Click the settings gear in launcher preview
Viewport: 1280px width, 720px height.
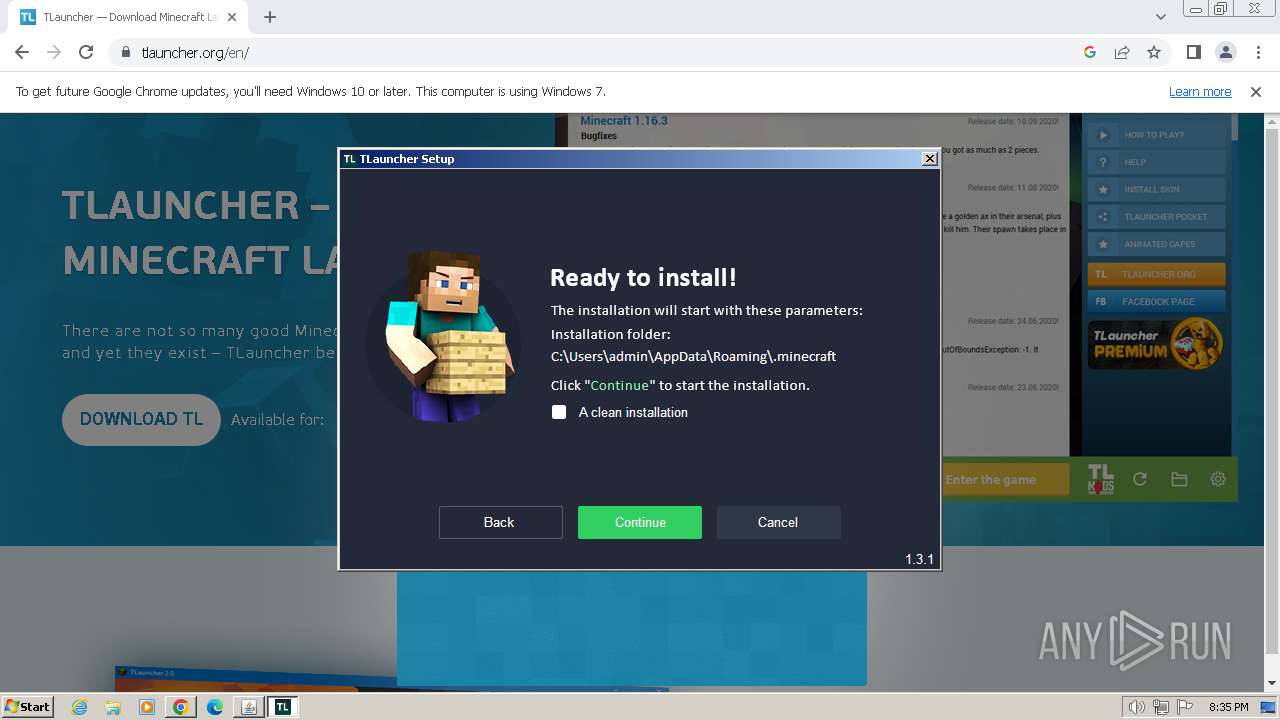point(1218,479)
